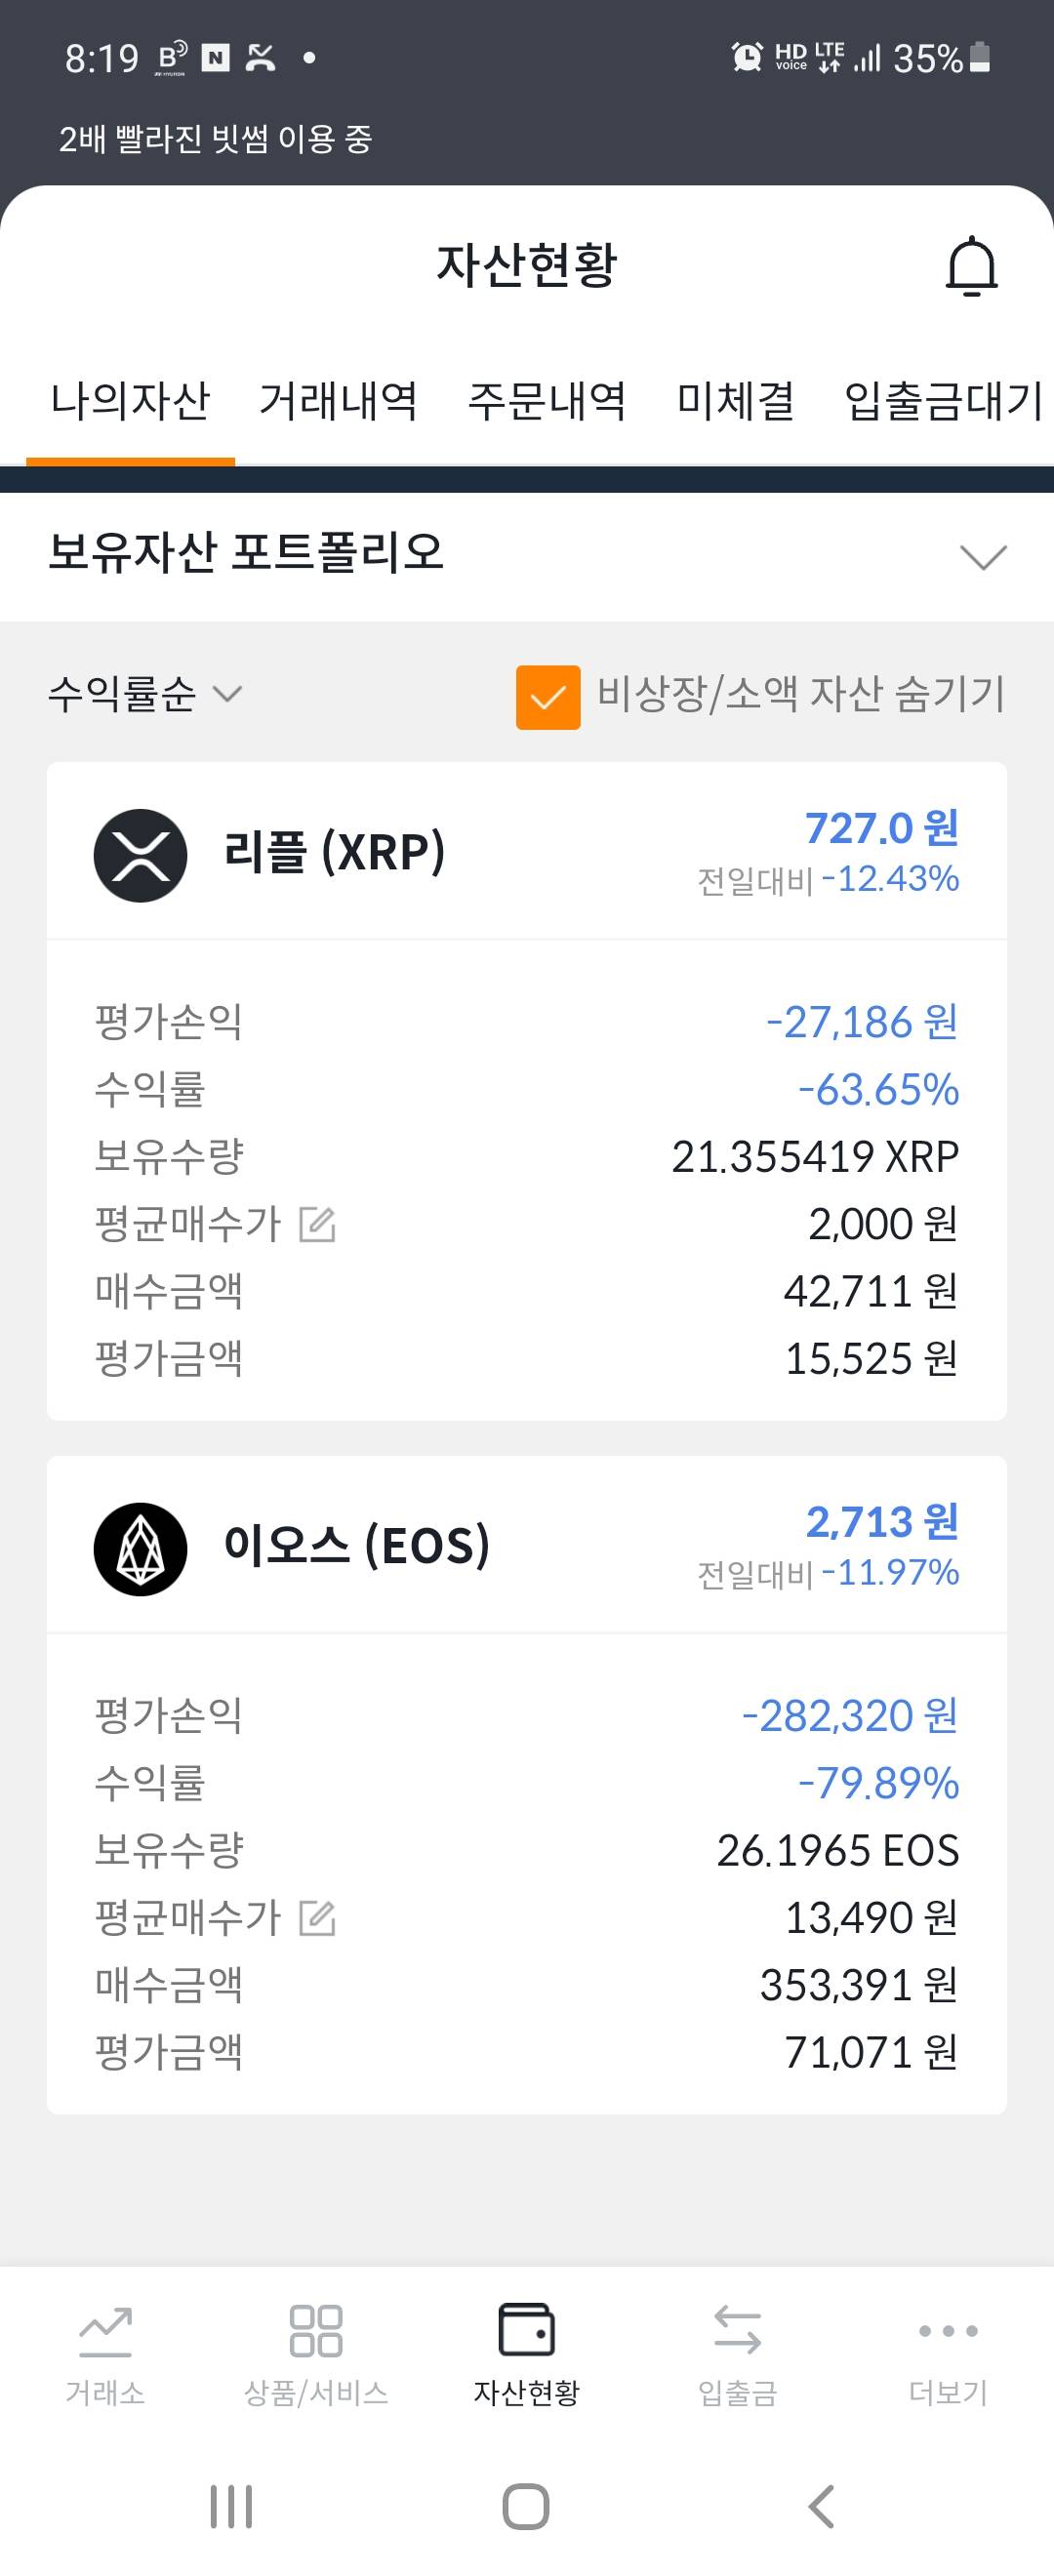Tap the 자산현황 wallet icon

pos(526,2330)
